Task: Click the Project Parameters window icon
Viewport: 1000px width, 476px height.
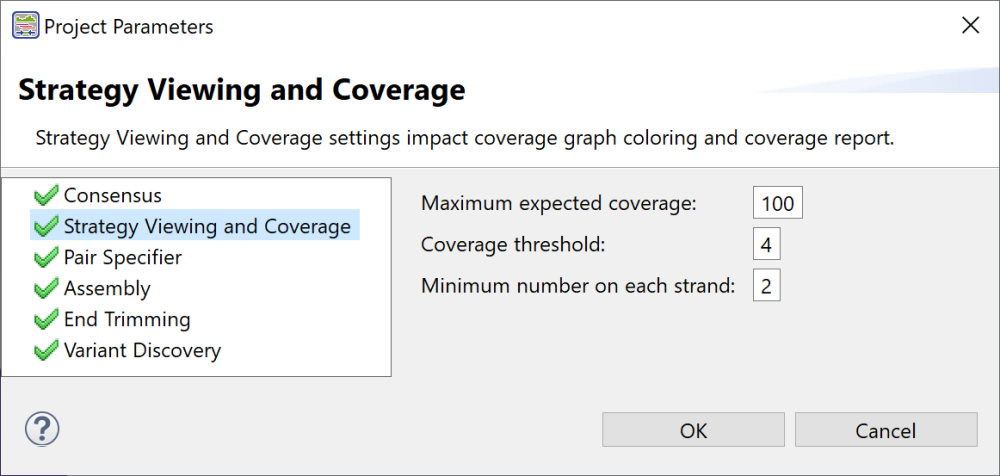Action: (26, 27)
